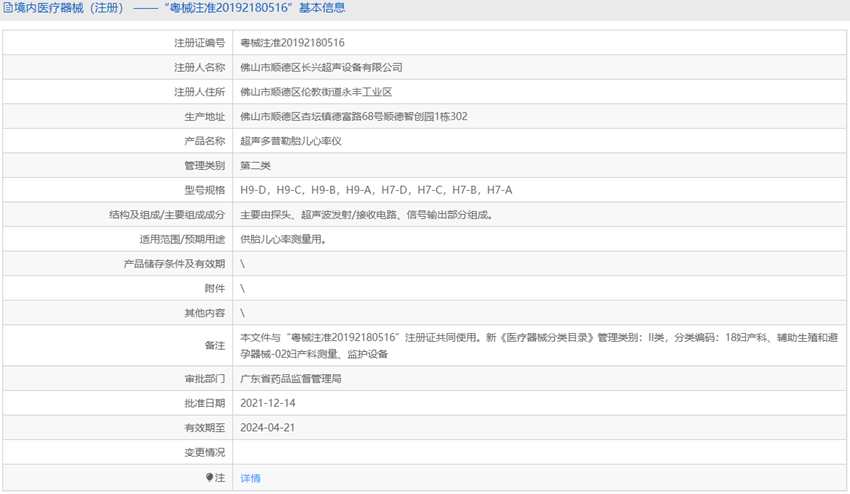Select expiry date 2024-04-21
The width and height of the screenshot is (850, 494).
268,427
